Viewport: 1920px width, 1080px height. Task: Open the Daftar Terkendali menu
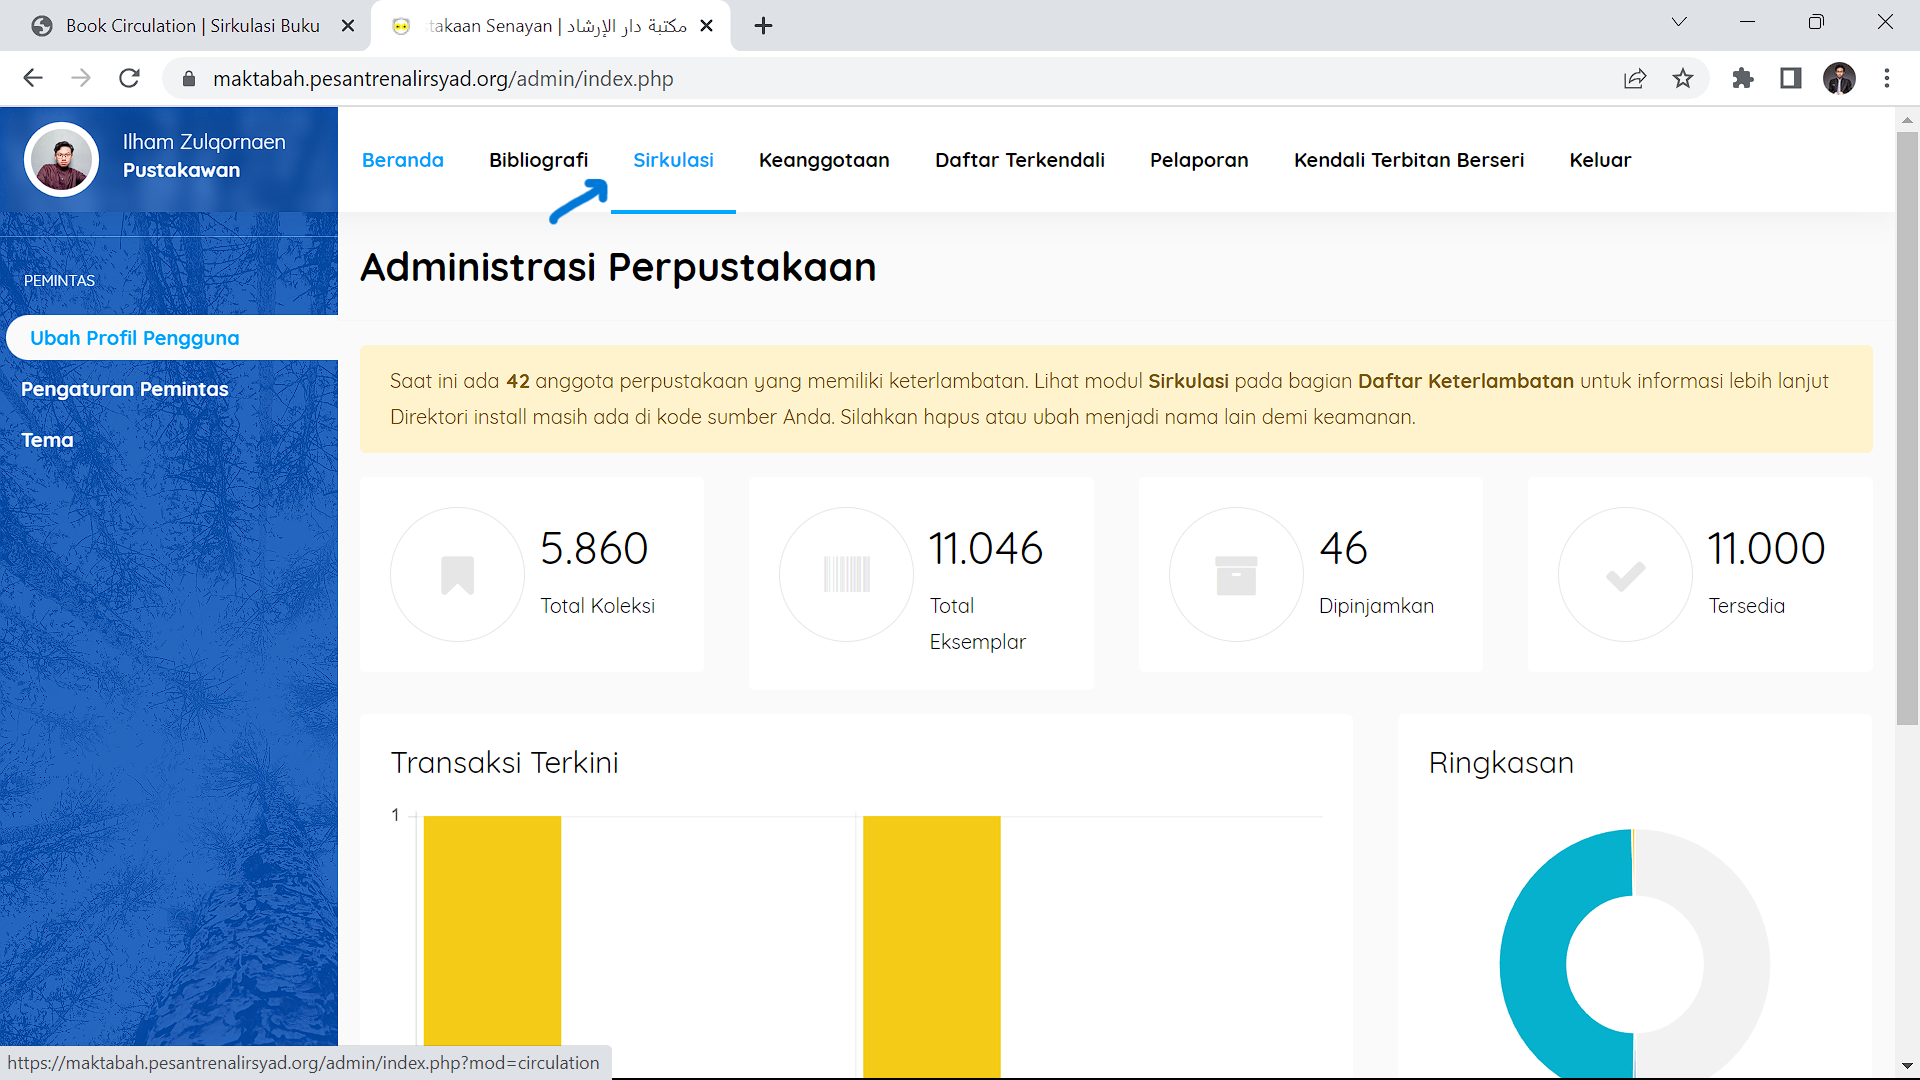pos(1020,160)
